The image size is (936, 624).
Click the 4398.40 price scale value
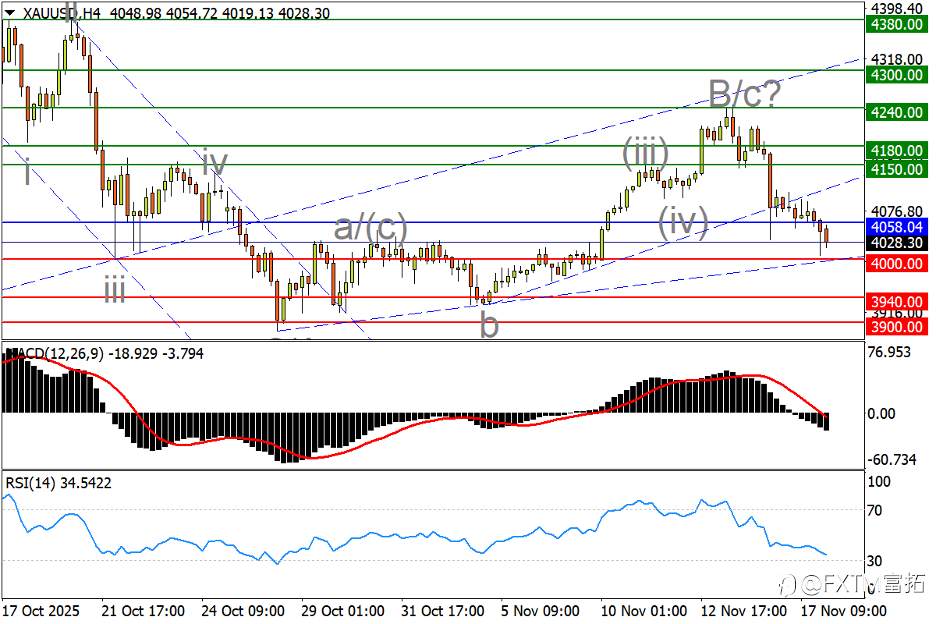click(x=897, y=8)
